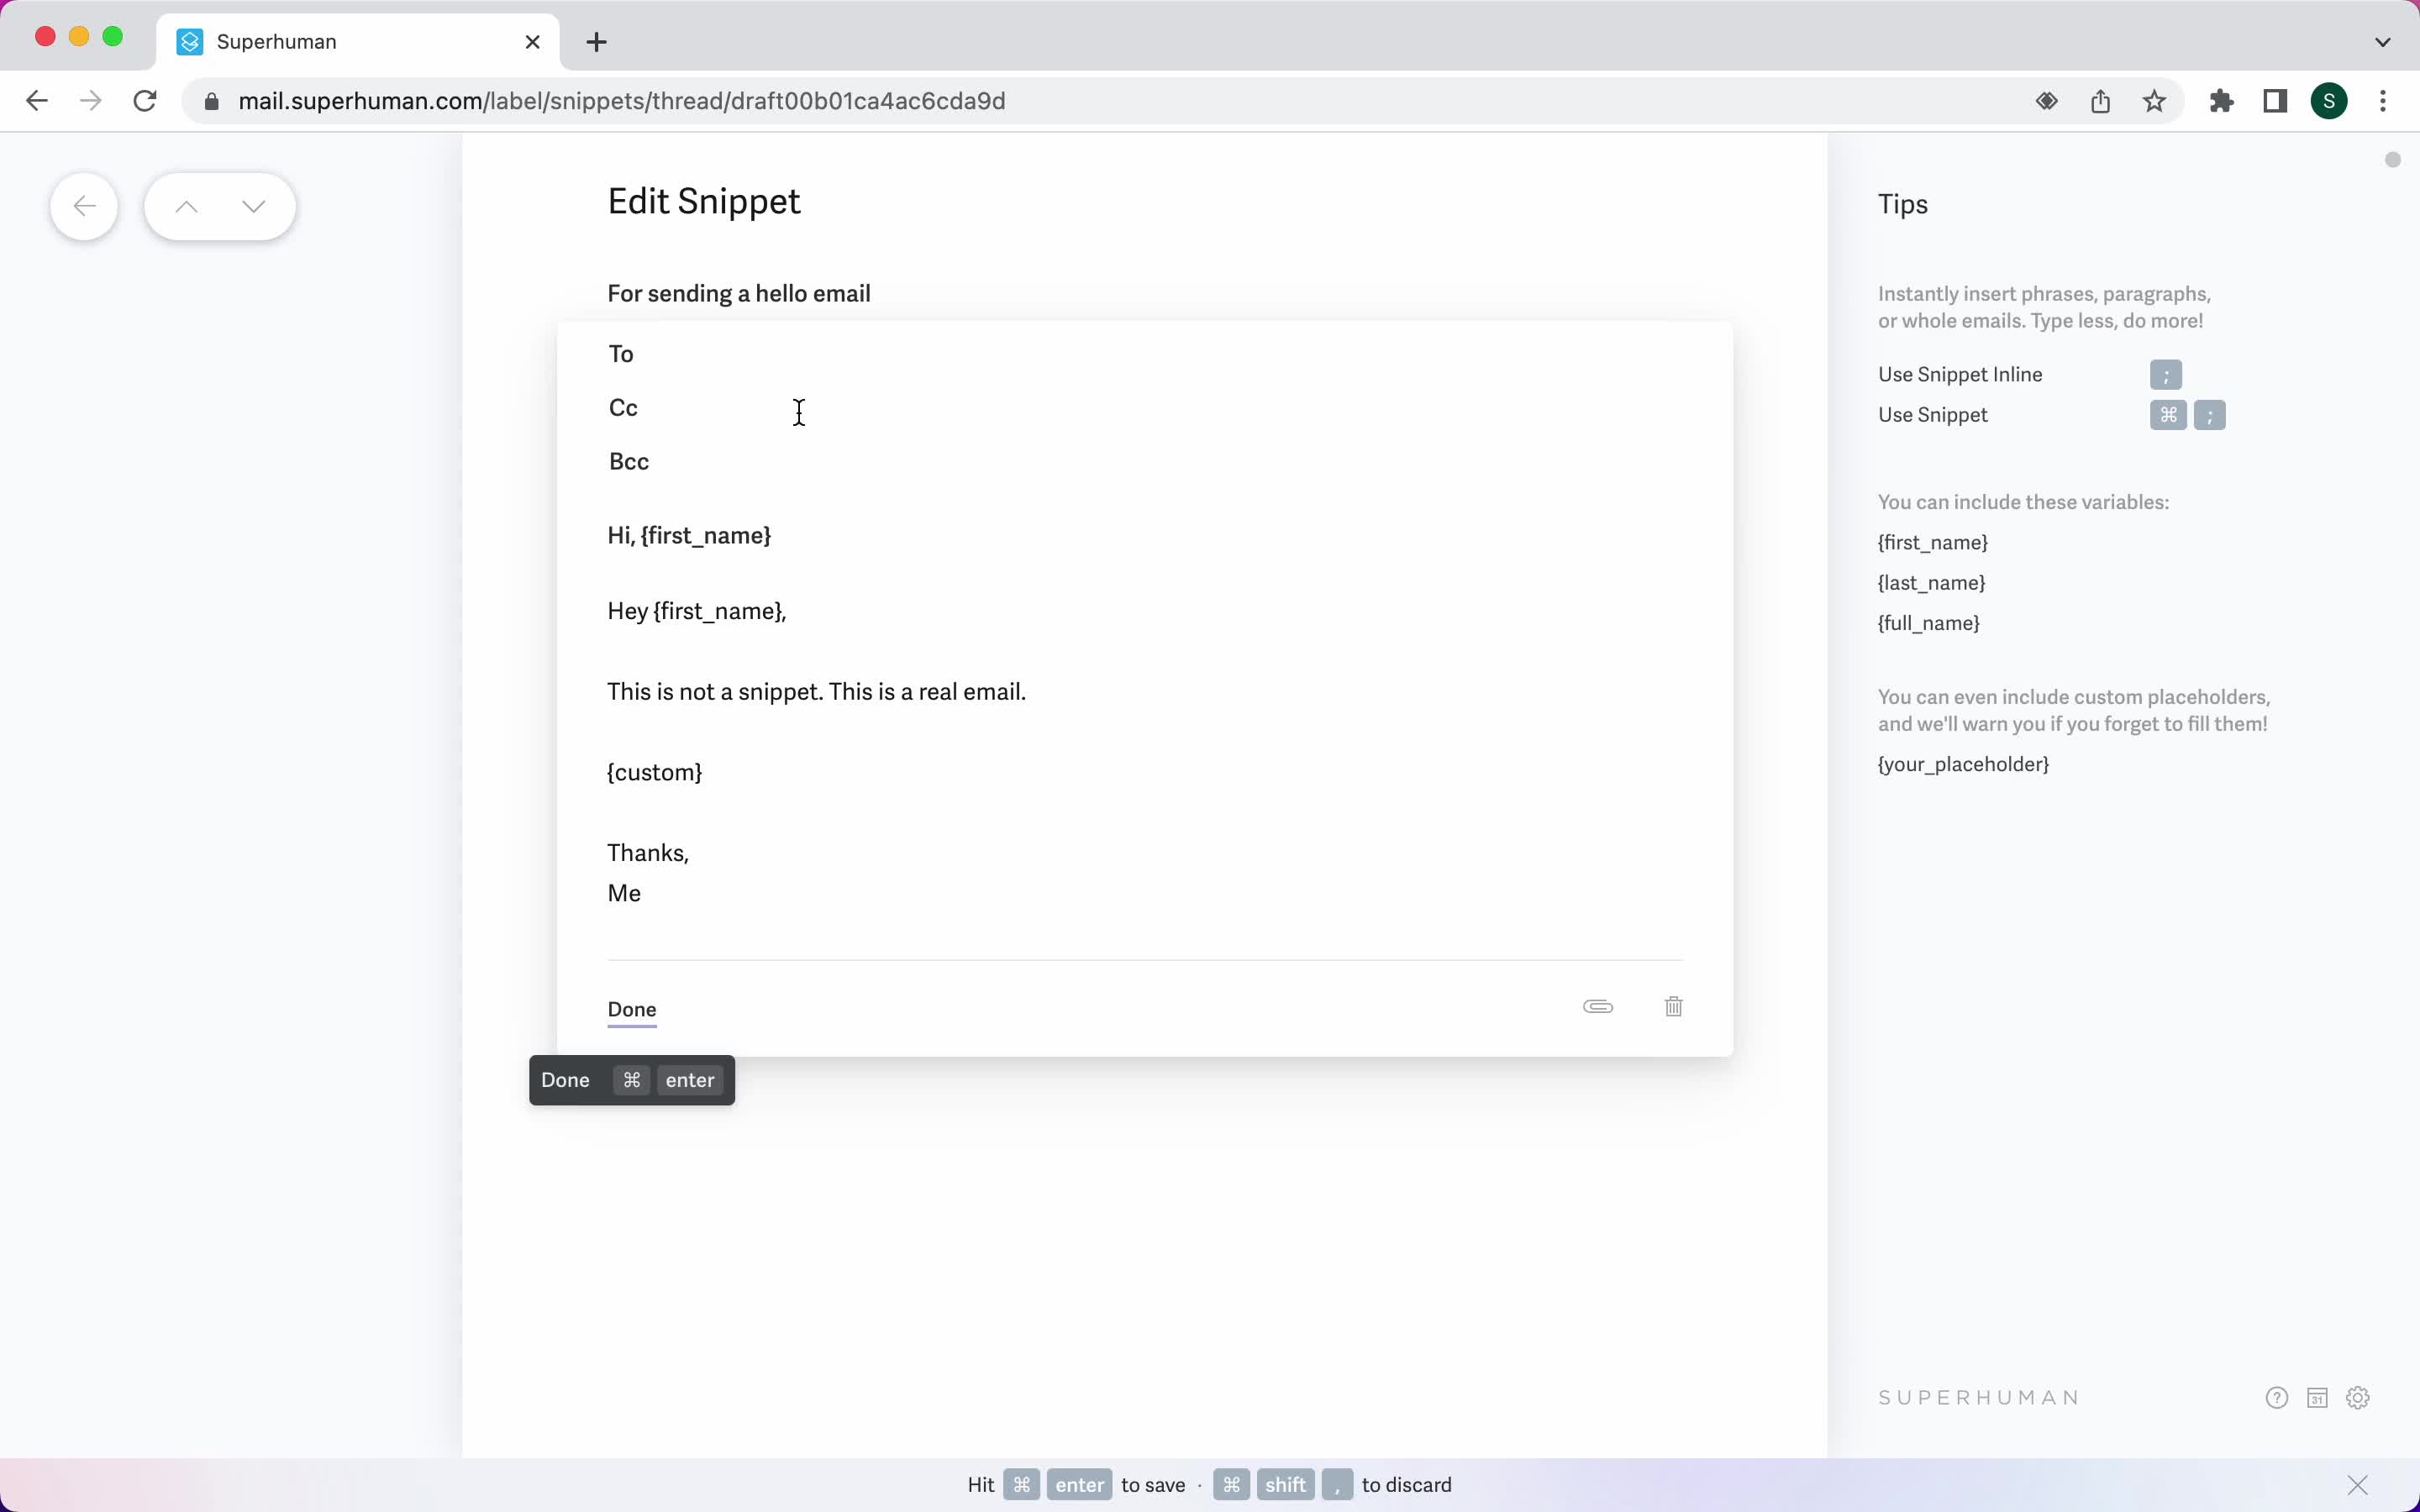Click the {custom} placeholder in the body
The height and width of the screenshot is (1512, 2420).
(x=655, y=773)
